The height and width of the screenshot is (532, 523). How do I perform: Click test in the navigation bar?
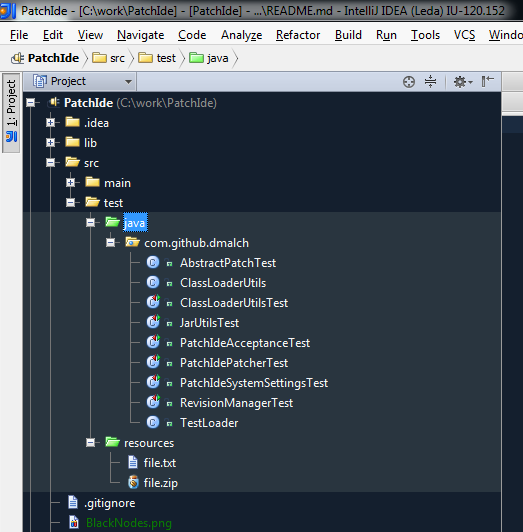point(157,58)
